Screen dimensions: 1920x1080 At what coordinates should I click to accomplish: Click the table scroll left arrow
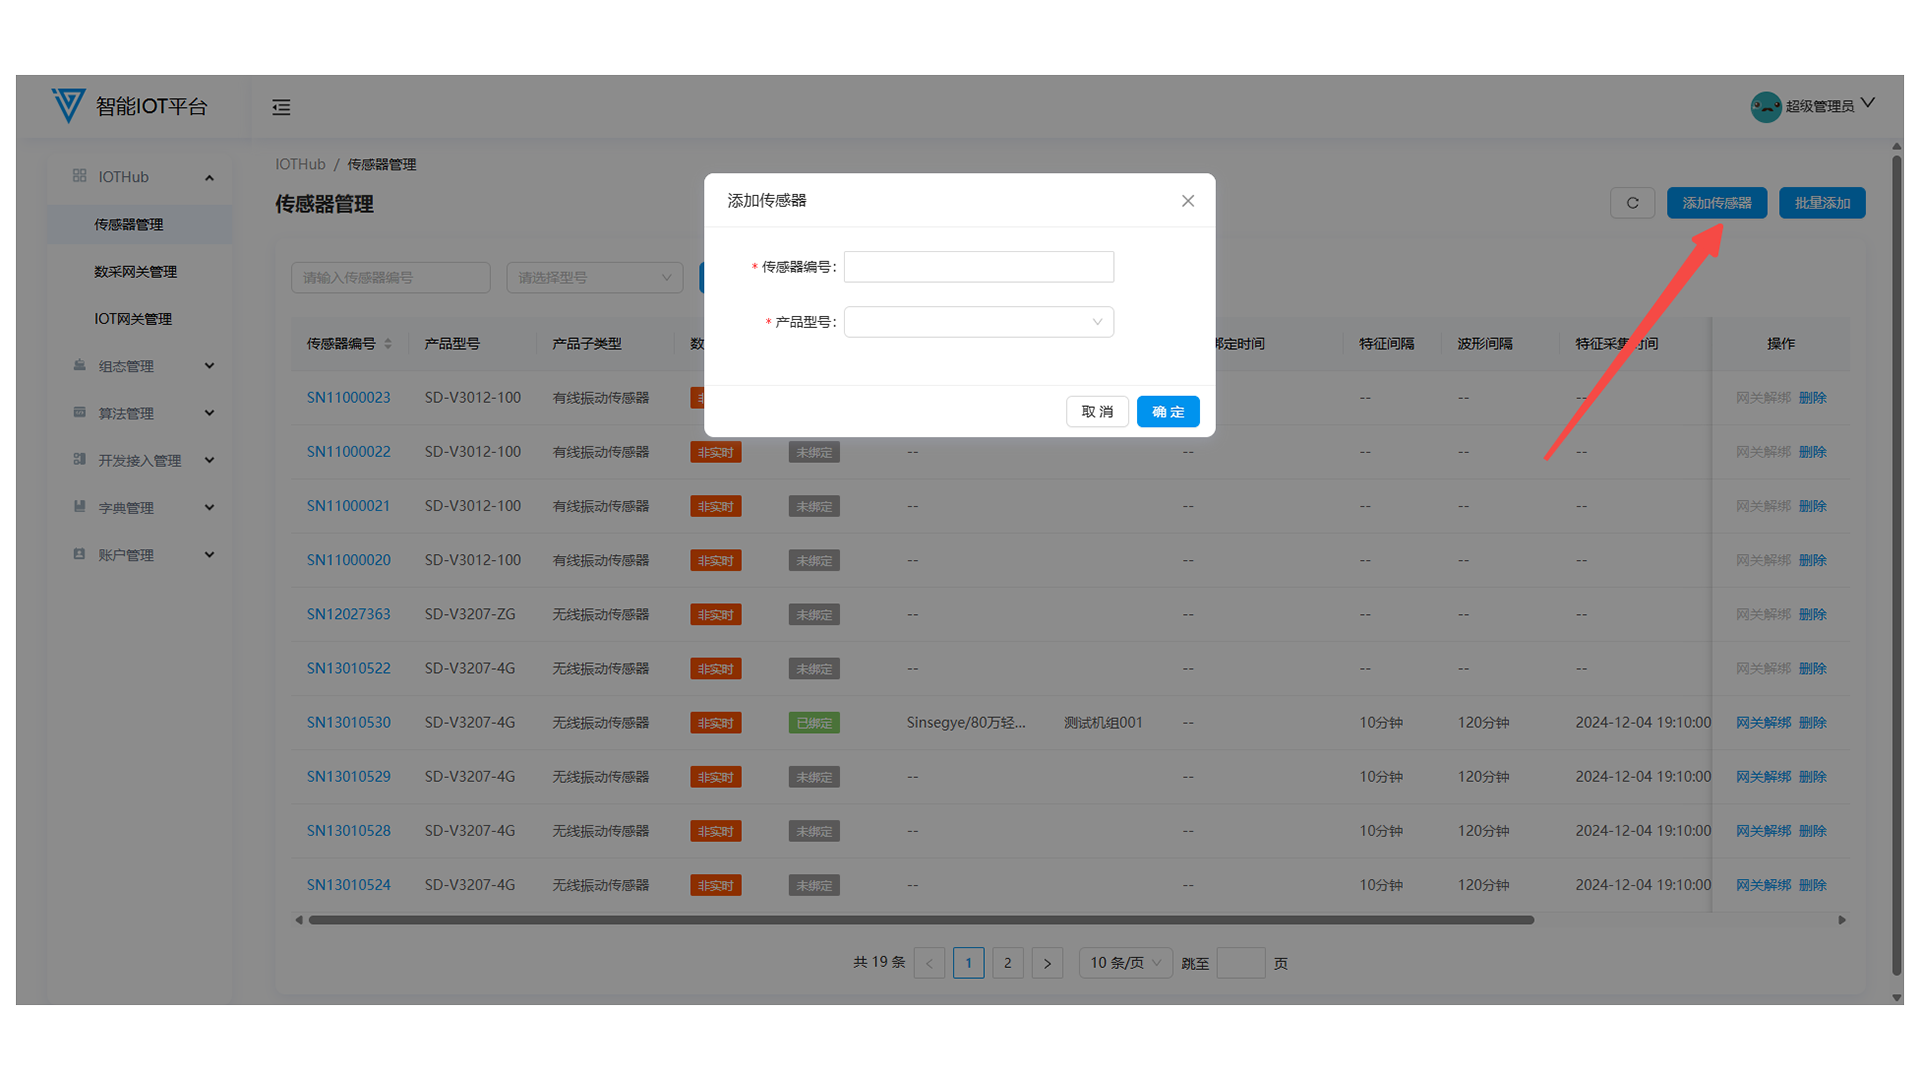pyautogui.click(x=298, y=920)
